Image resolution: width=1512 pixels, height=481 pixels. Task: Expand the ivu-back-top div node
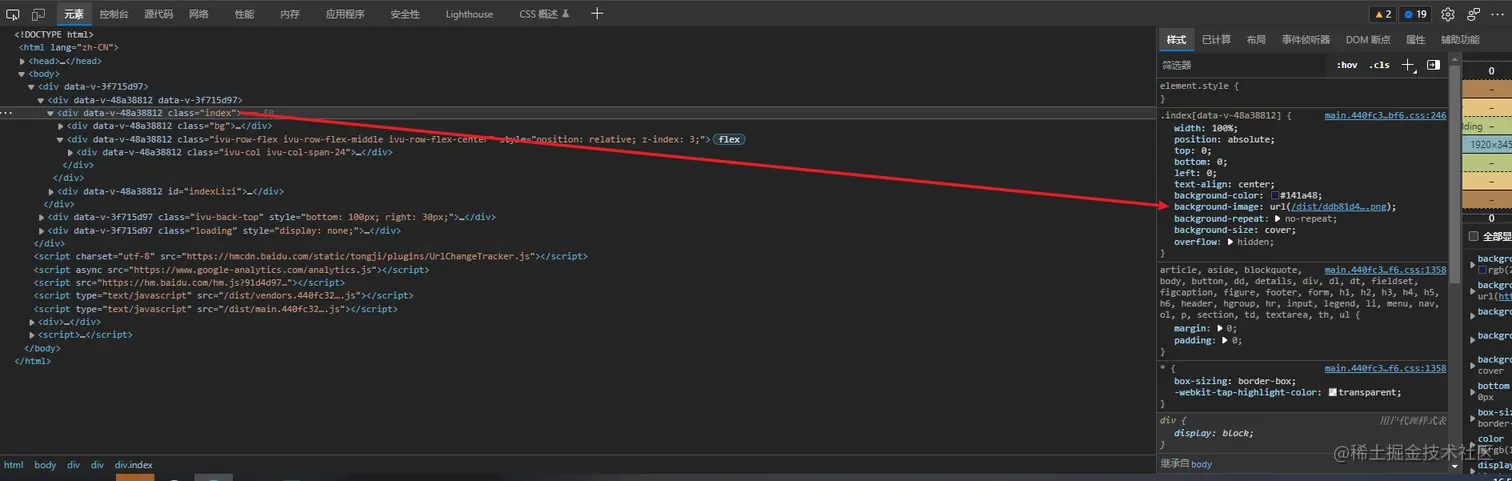pos(42,217)
